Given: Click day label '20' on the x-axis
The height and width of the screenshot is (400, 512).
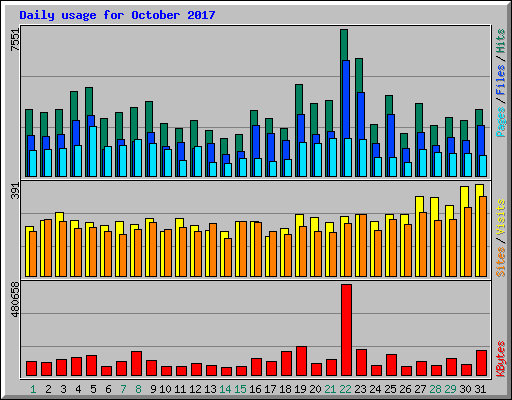Looking at the screenshot, I should [315, 389].
